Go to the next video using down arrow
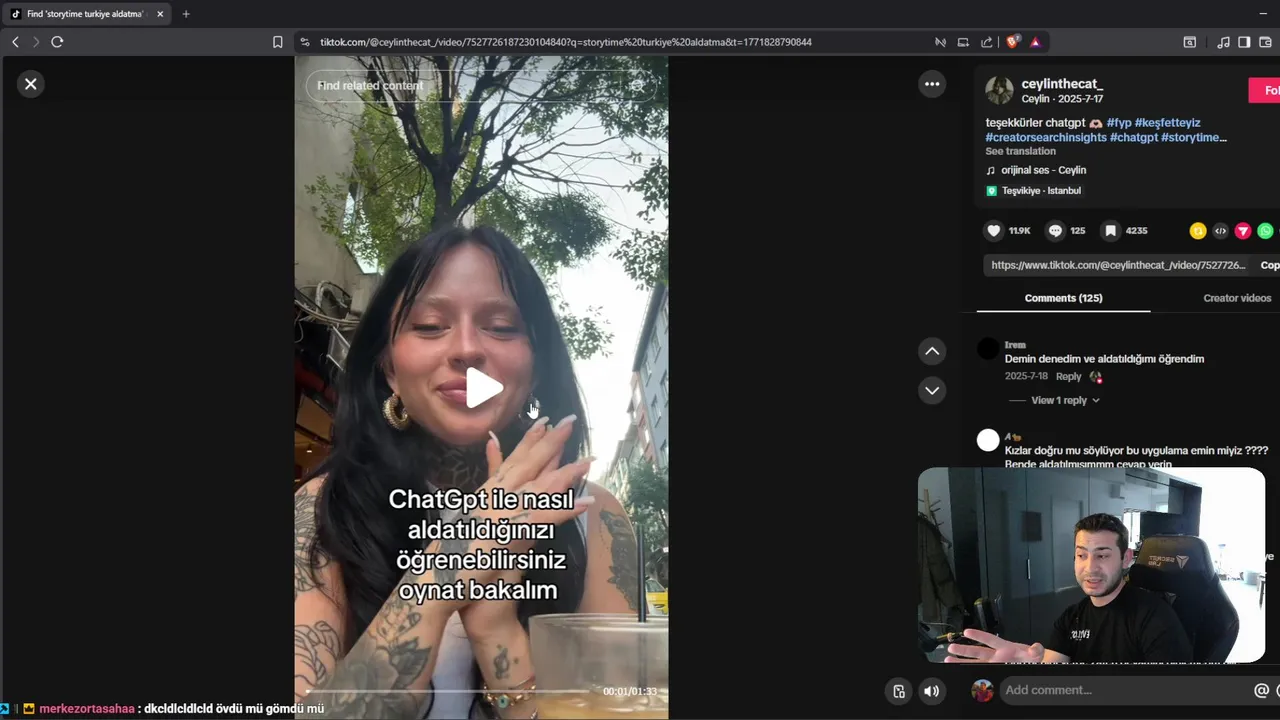Screen dimensions: 1280x720 point(932,390)
